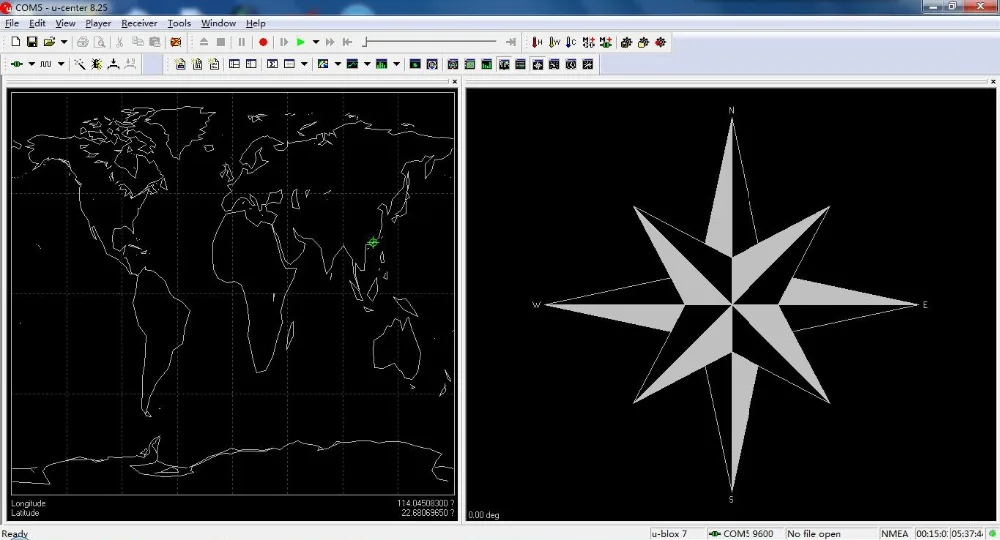Click the first M+ assistance icon

click(x=588, y=42)
